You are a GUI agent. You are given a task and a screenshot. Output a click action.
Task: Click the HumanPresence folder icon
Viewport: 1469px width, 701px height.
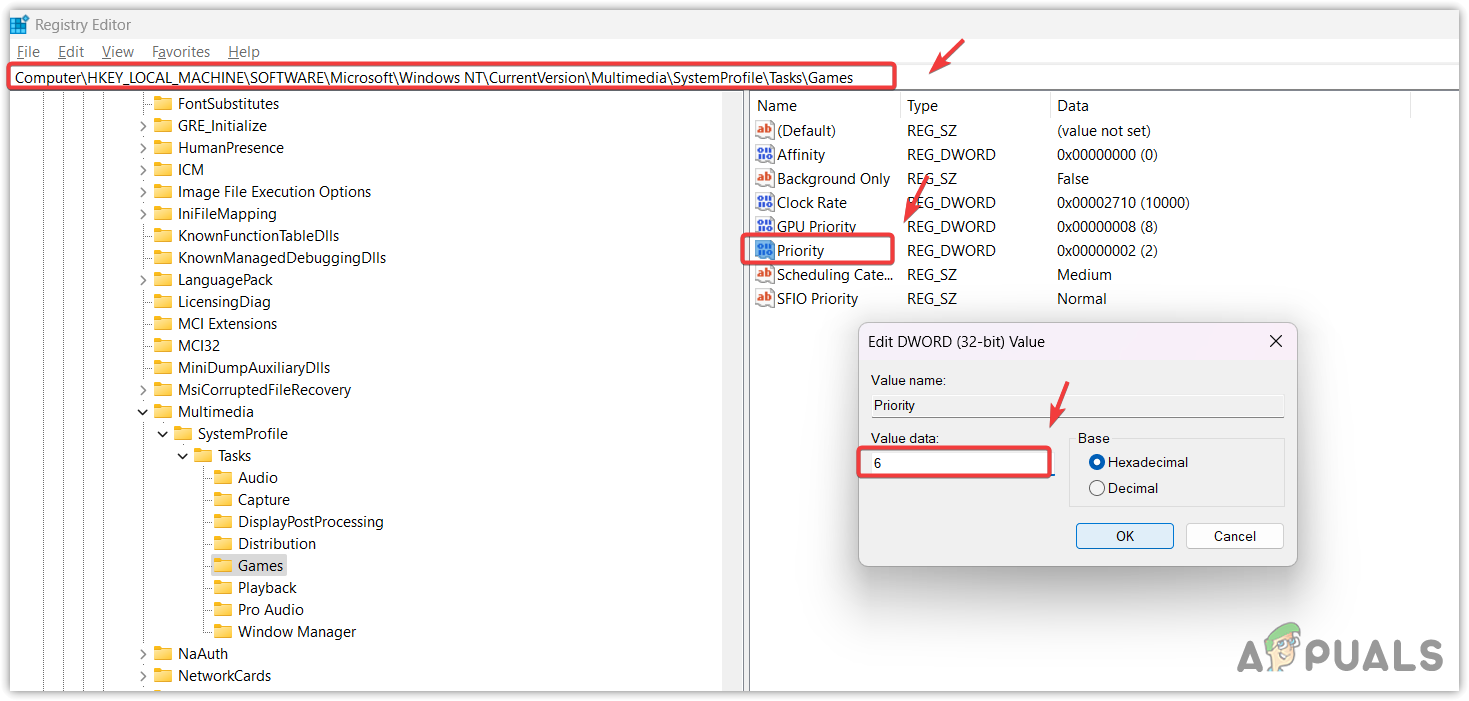(x=163, y=147)
